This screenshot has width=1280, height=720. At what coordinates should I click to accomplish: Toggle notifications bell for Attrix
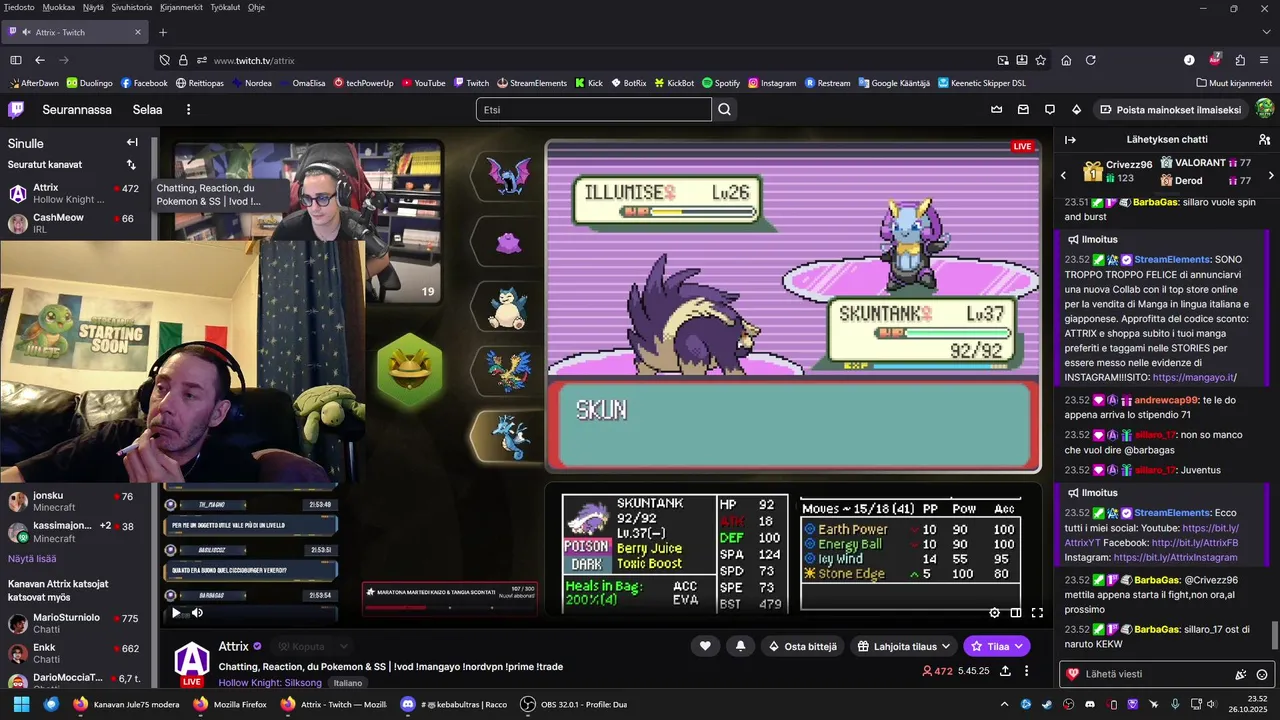coord(740,646)
